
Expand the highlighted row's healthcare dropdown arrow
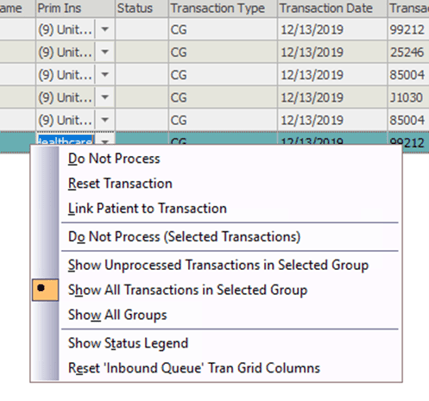[x=105, y=141]
